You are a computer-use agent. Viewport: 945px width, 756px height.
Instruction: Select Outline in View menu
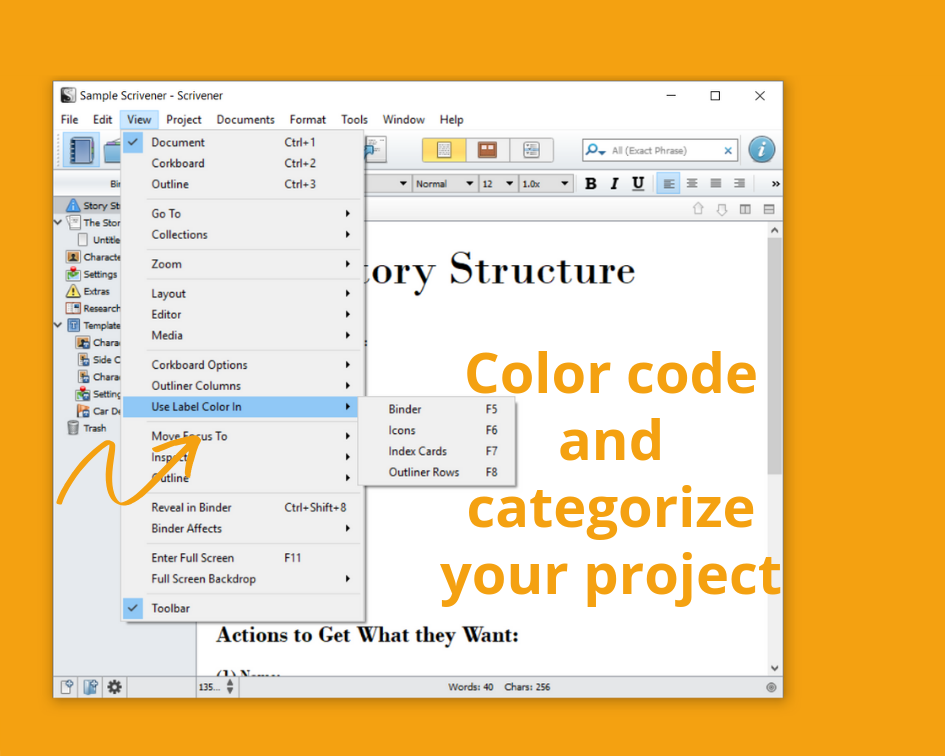[x=242, y=184]
